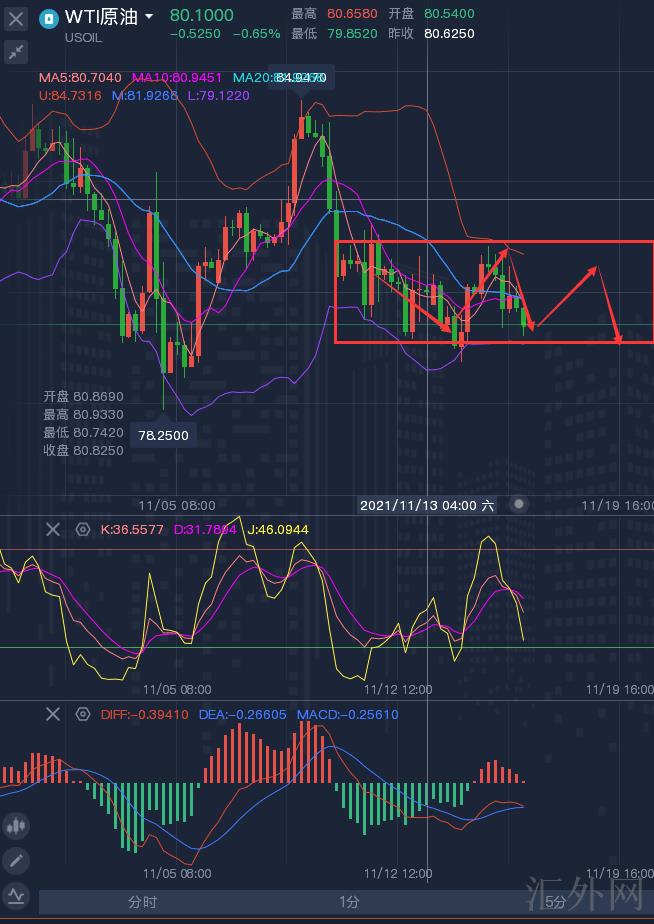Click the line indicator icon at bottom-left
The image size is (654, 924).
(x=16, y=895)
